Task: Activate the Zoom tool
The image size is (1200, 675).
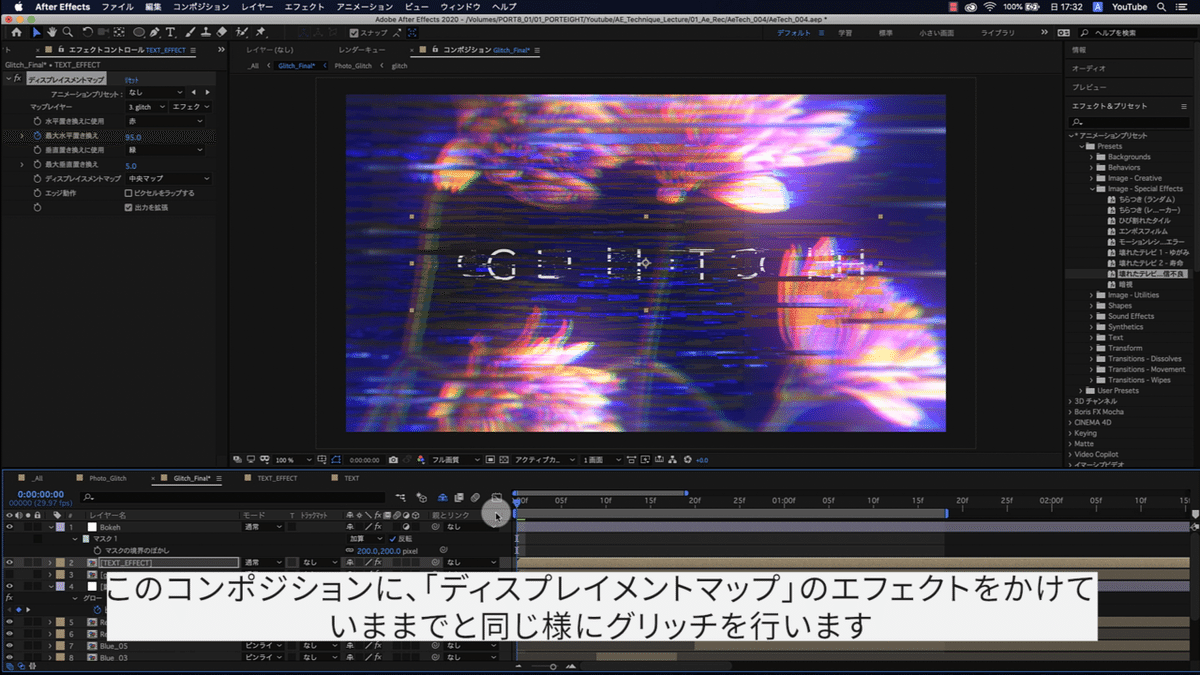Action: [x=68, y=35]
